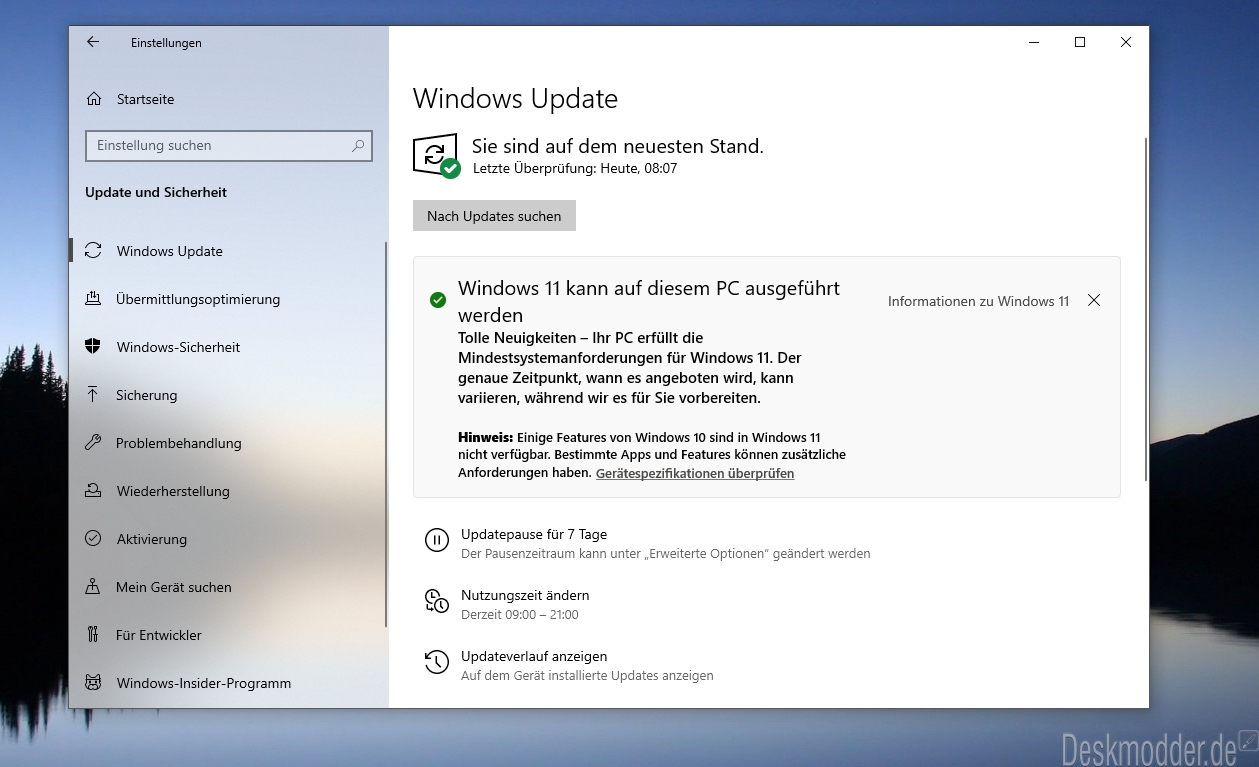Click 'Auf dem Gerät installierte Updates anzeigen' text
Viewport: 1259px width, 767px height.
tap(587, 676)
